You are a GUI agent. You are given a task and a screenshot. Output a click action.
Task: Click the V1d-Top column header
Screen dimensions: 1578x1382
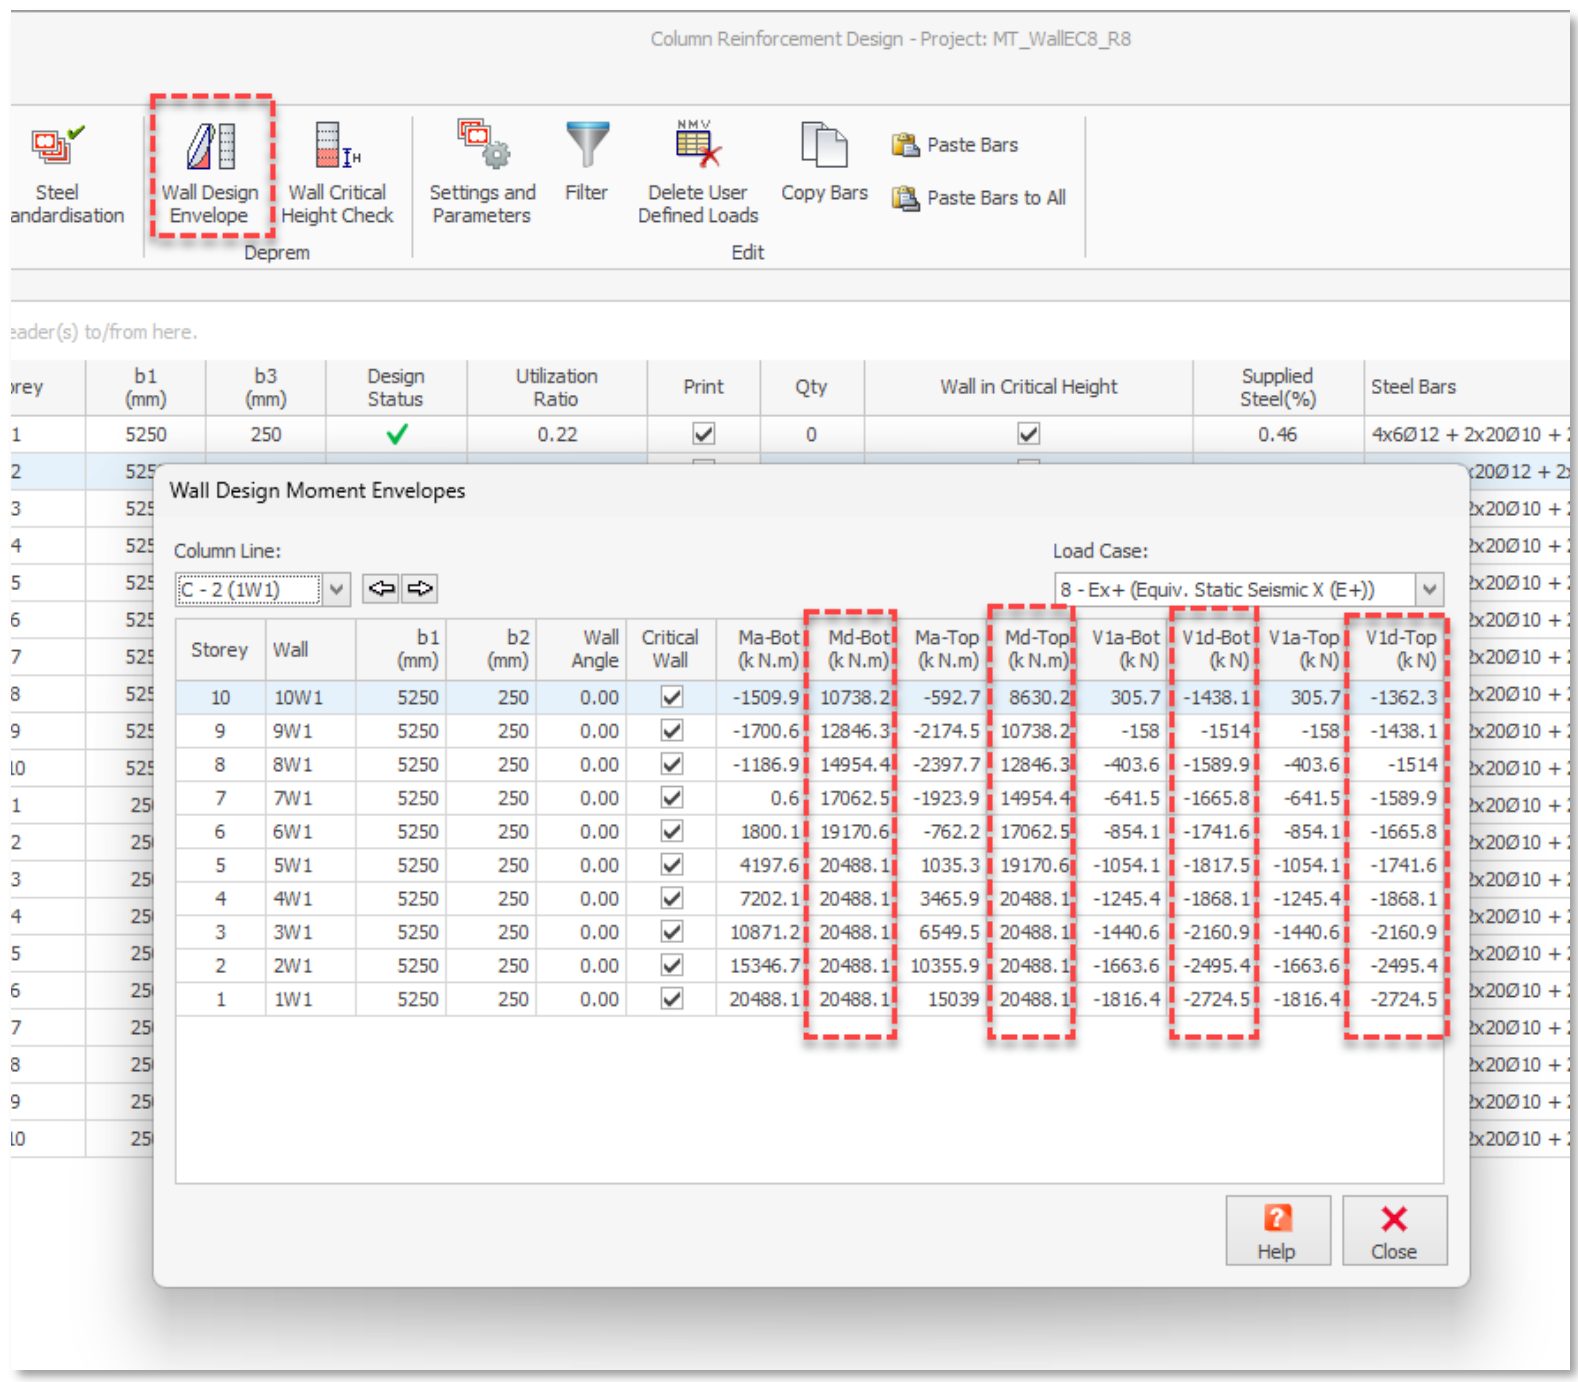1397,650
